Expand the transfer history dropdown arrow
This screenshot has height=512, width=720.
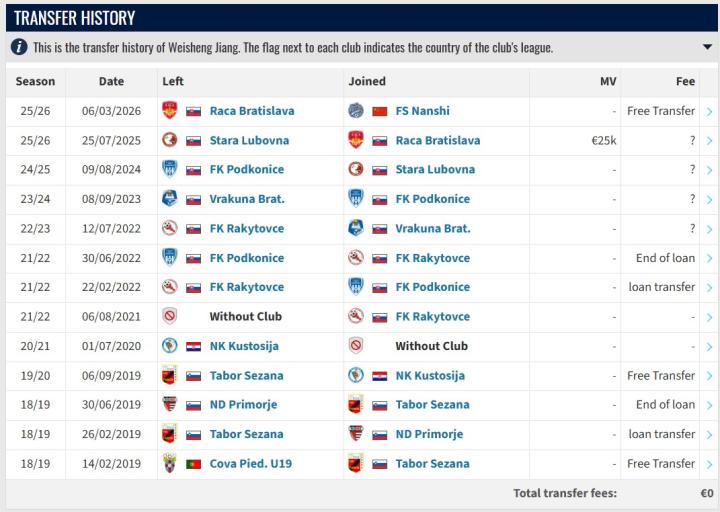(707, 47)
